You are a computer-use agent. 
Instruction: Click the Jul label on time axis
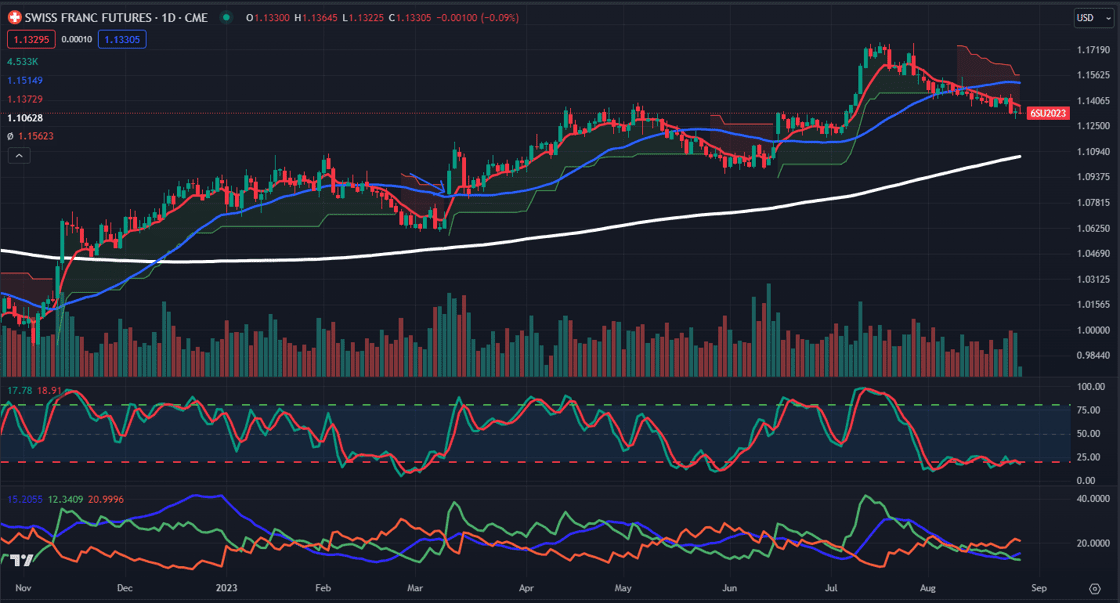click(x=831, y=588)
